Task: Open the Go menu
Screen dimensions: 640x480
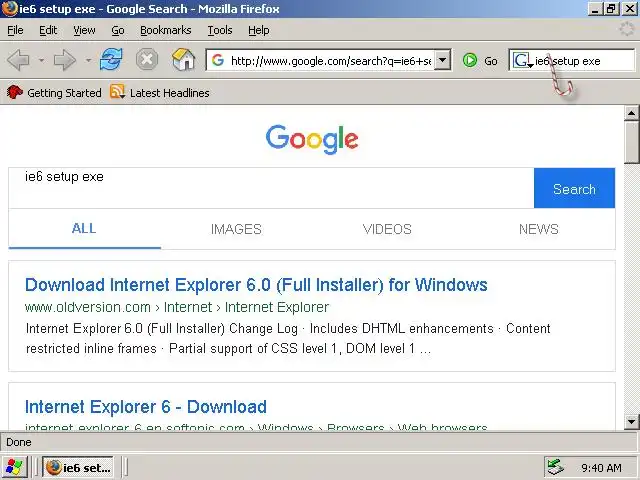Action: tap(118, 30)
